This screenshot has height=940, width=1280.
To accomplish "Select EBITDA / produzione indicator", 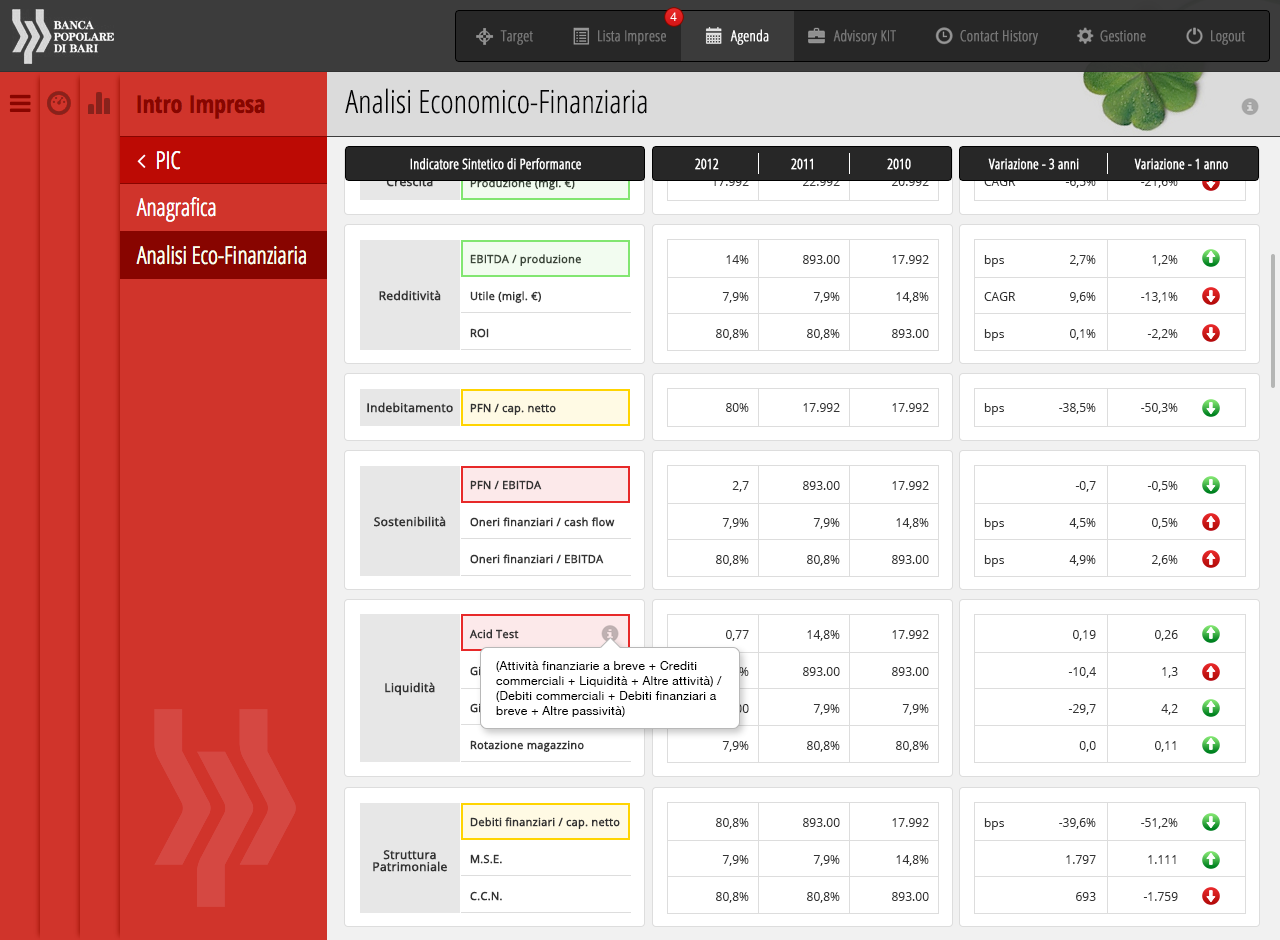I will click(545, 259).
